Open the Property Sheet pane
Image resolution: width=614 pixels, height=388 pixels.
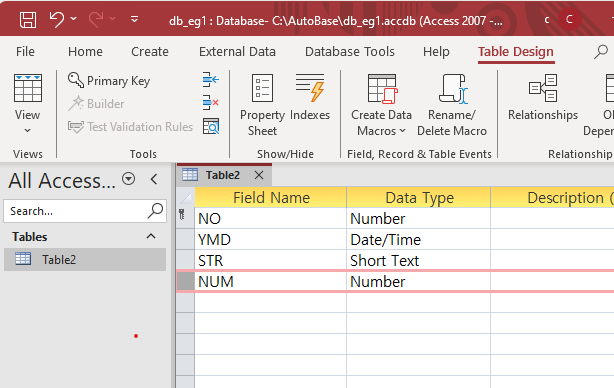point(262,105)
